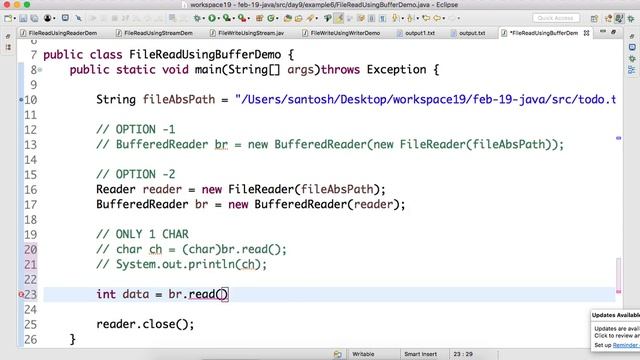Click the black circular profile toolbar icon
Screen dimensions: 640x360
coord(48,18)
